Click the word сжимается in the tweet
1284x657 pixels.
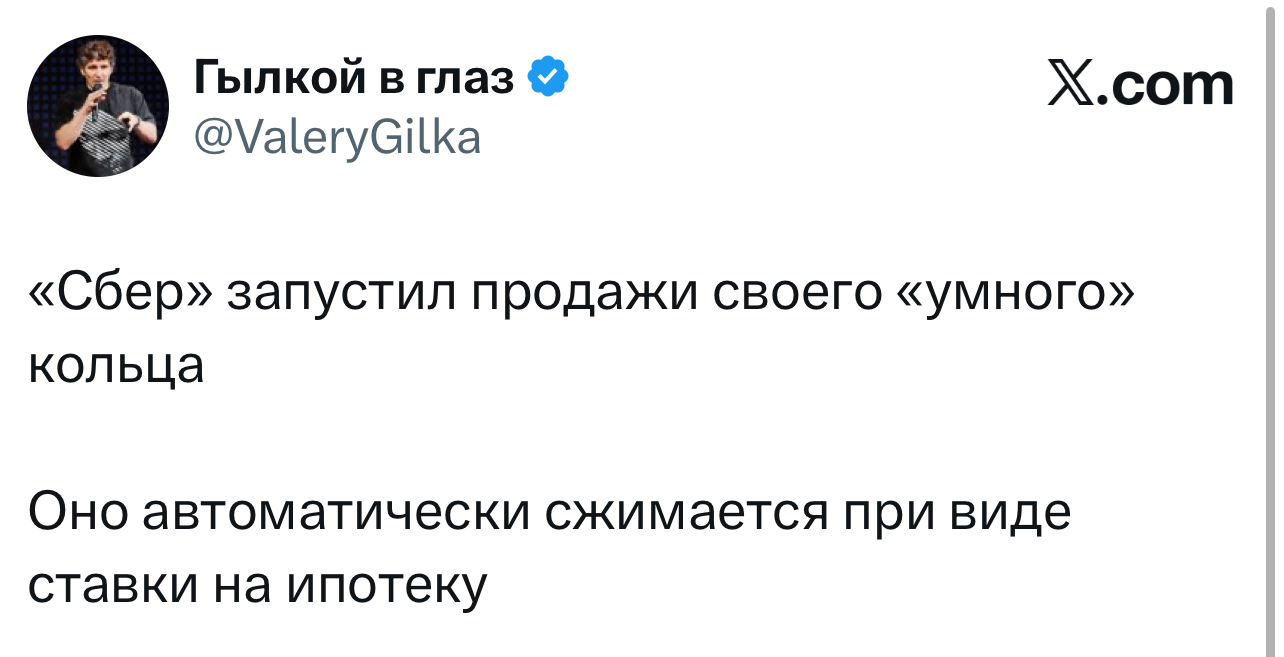click(686, 514)
